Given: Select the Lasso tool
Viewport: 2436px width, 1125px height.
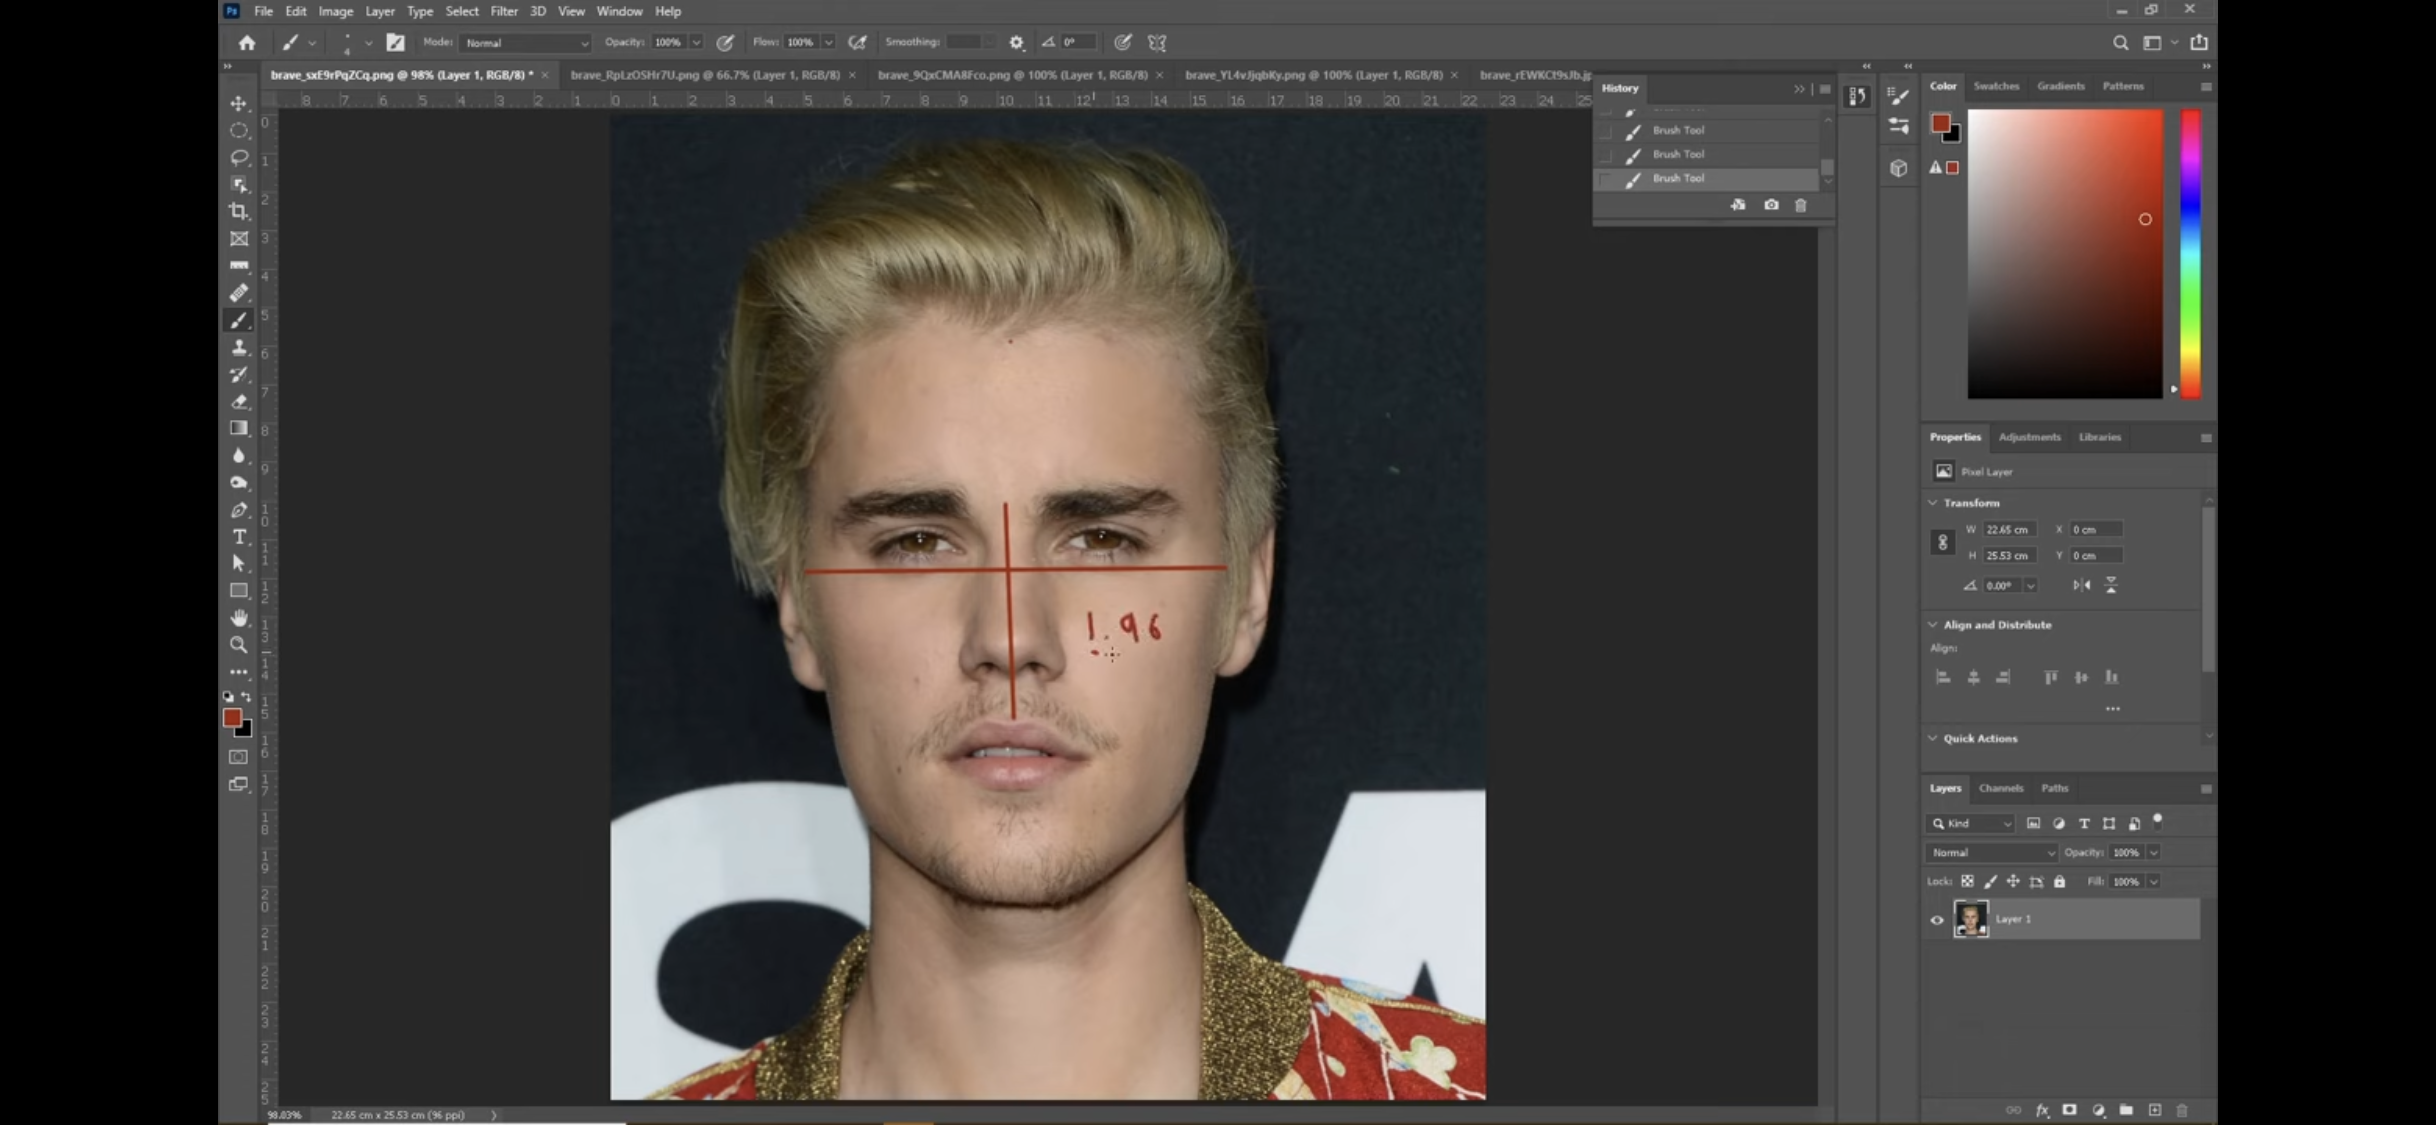Looking at the screenshot, I should (239, 157).
